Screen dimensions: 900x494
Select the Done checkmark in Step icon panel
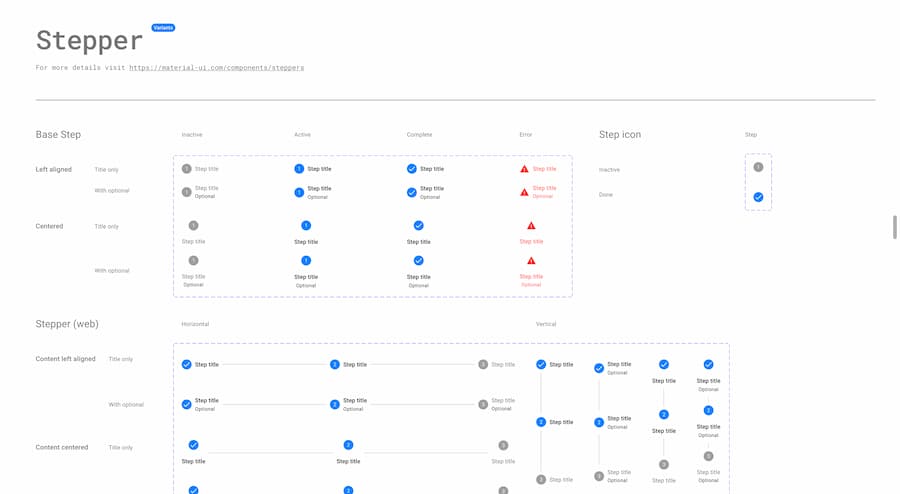pos(758,197)
